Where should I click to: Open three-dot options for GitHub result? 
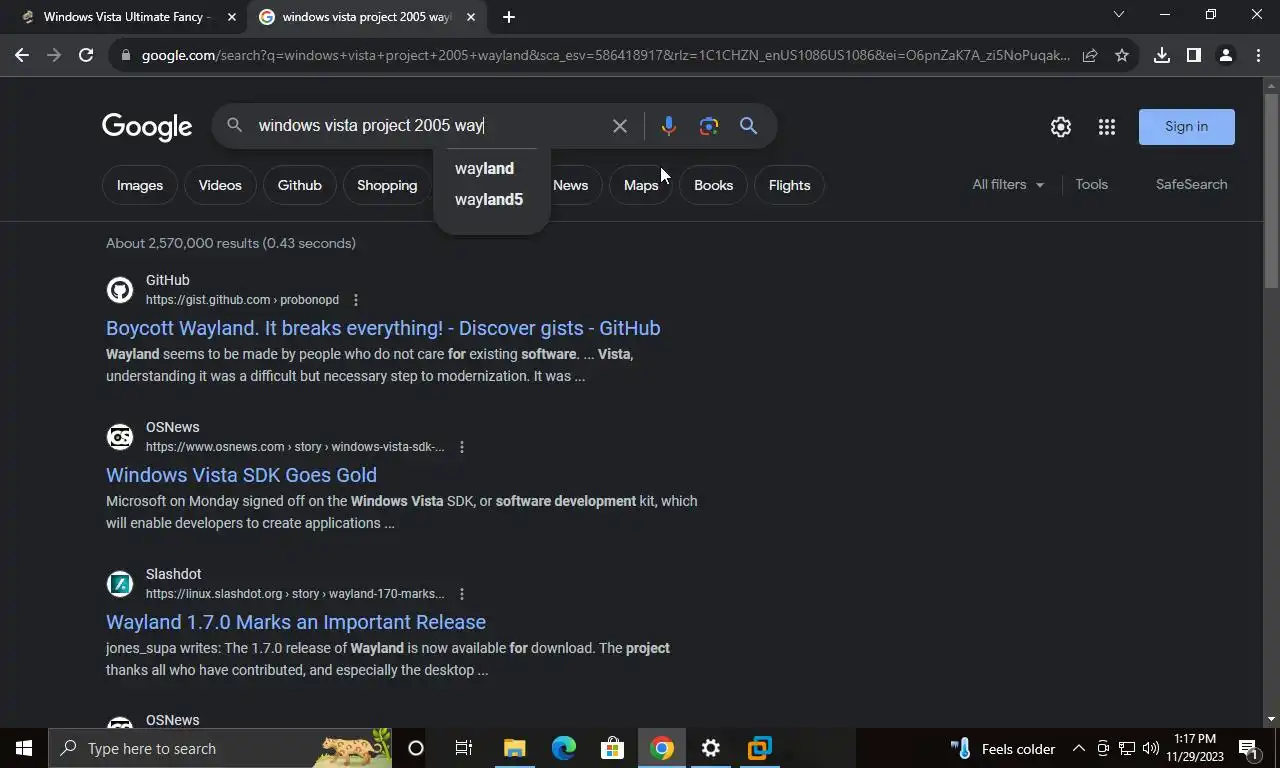click(355, 300)
